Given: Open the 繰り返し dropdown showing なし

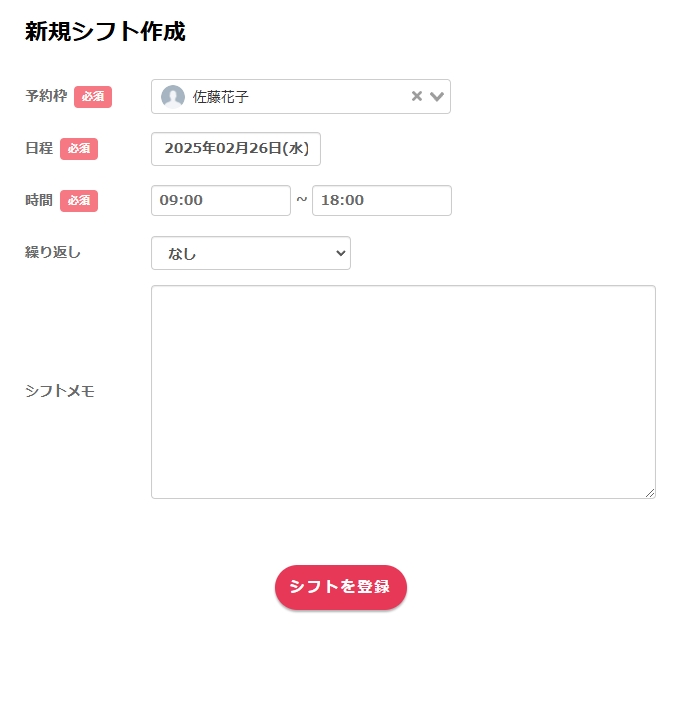Looking at the screenshot, I should click(250, 253).
